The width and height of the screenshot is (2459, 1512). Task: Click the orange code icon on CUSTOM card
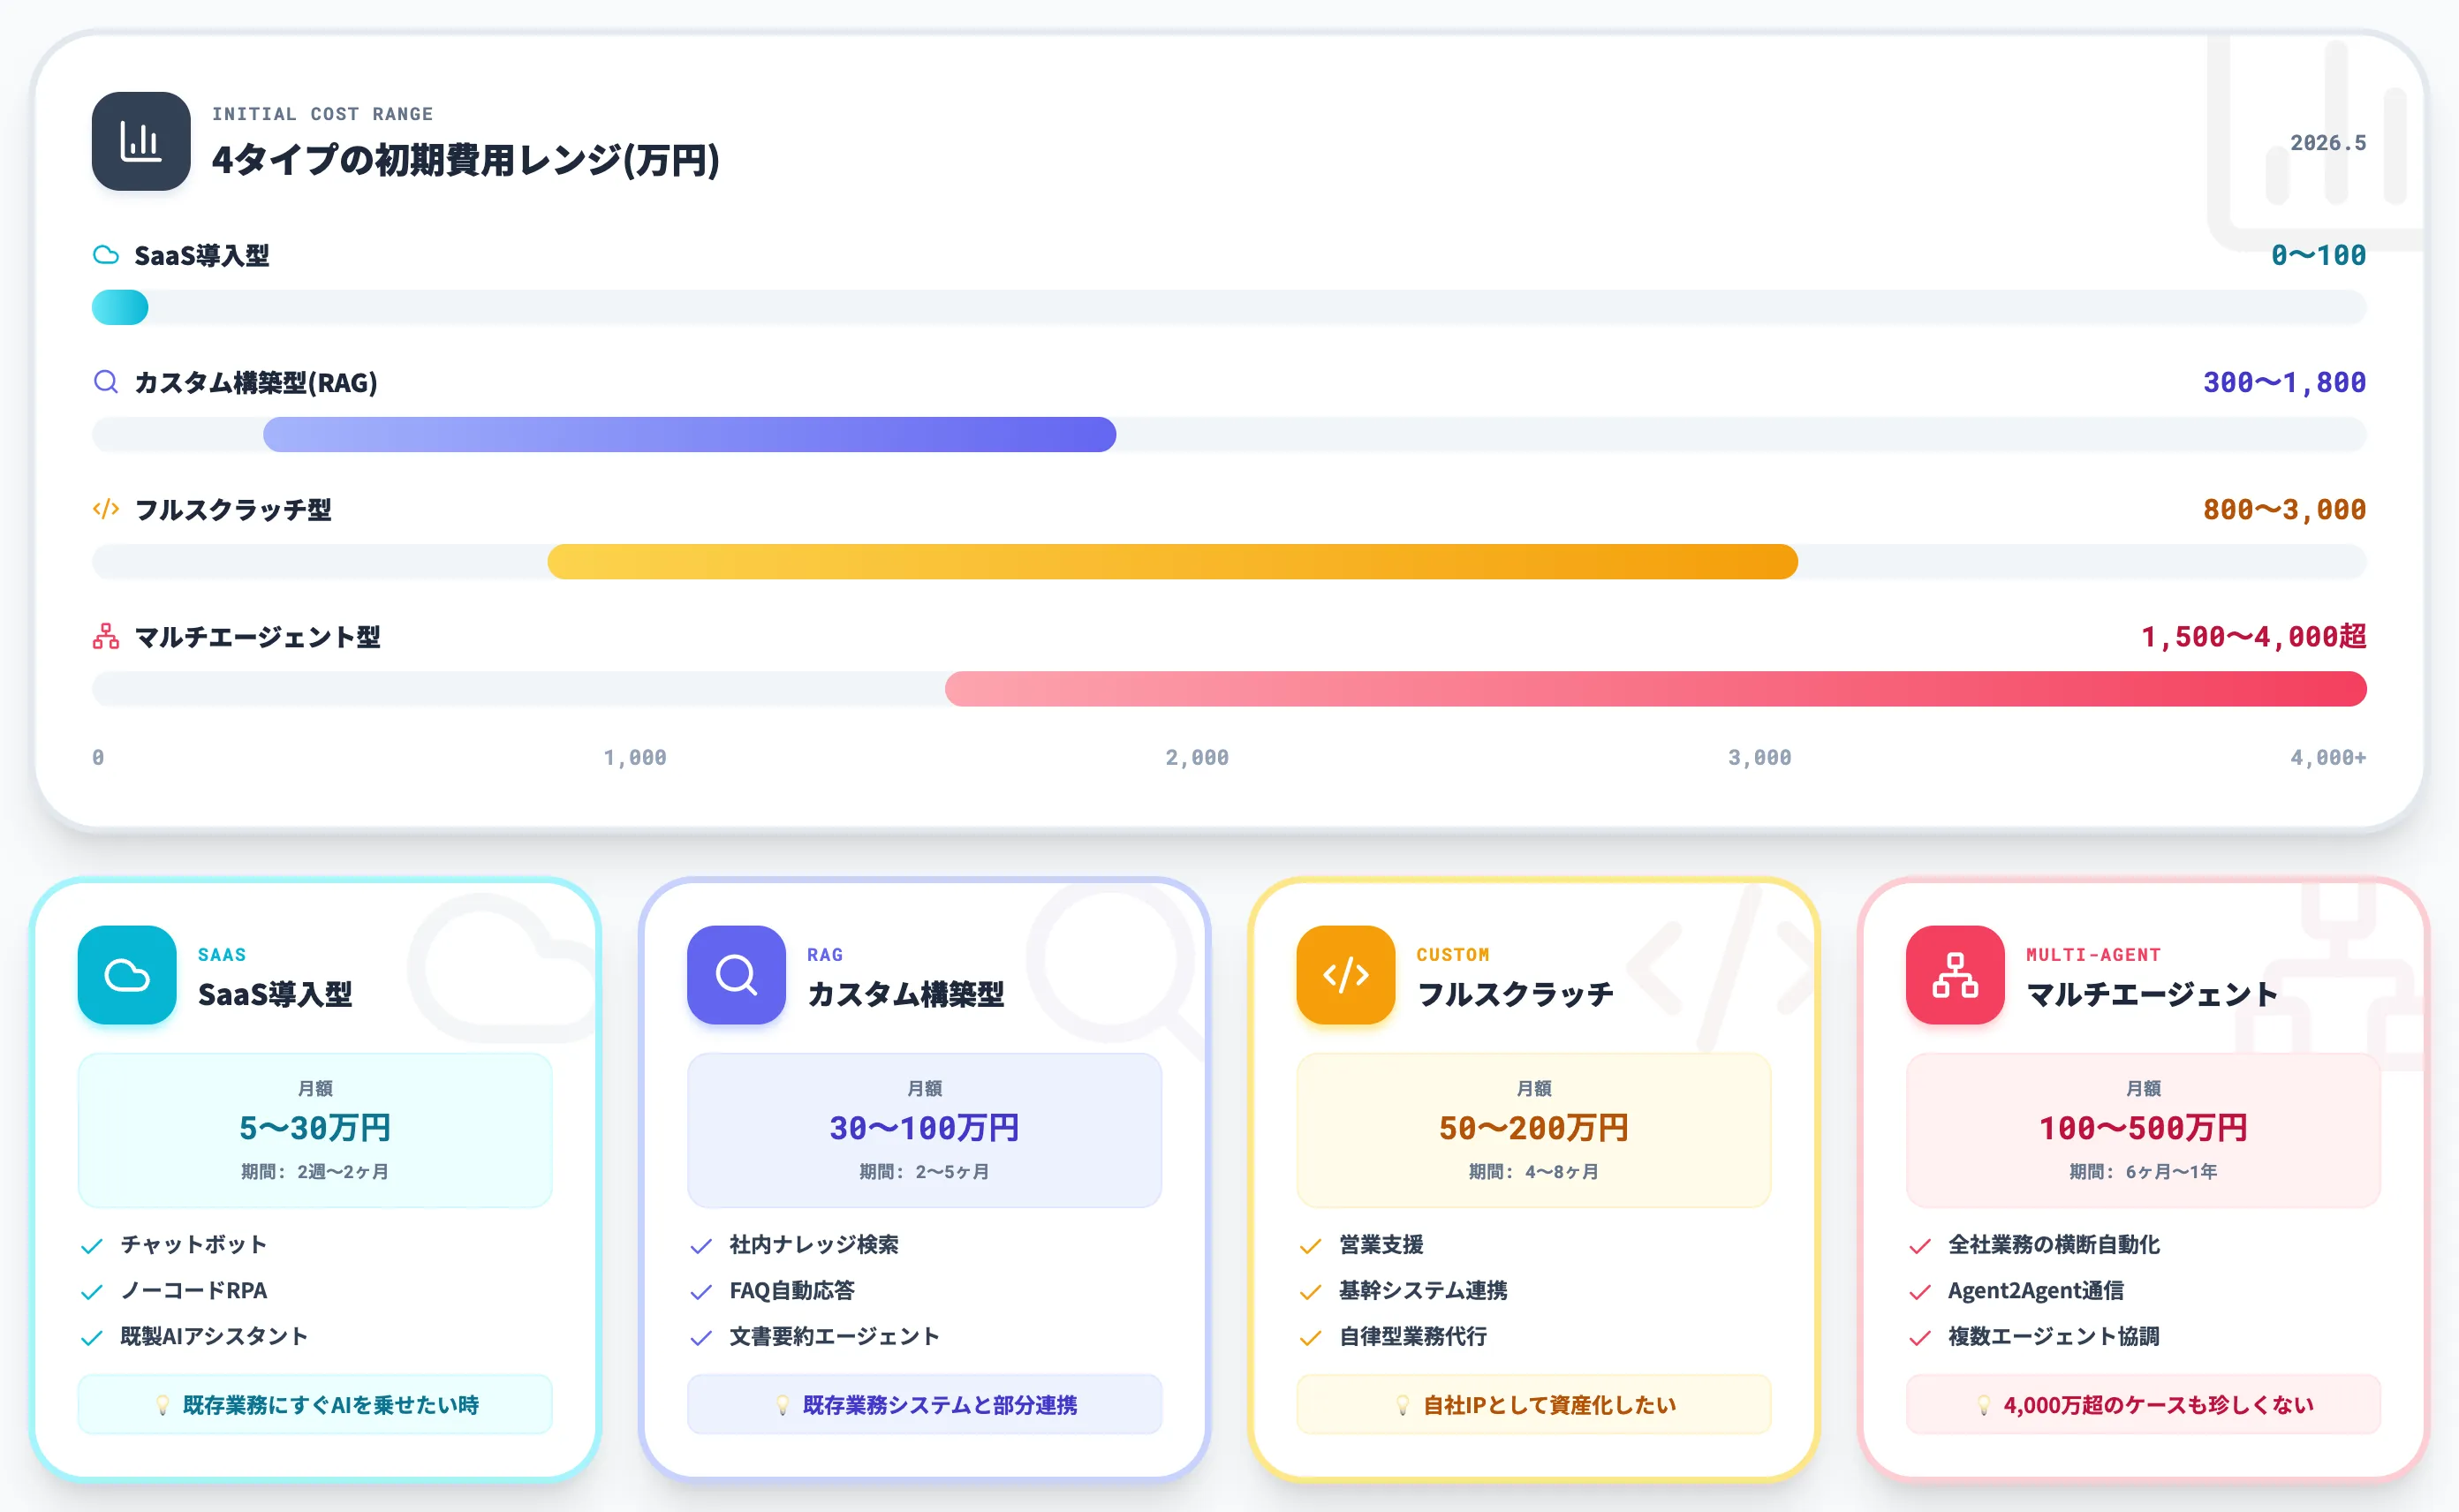pyautogui.click(x=1346, y=975)
